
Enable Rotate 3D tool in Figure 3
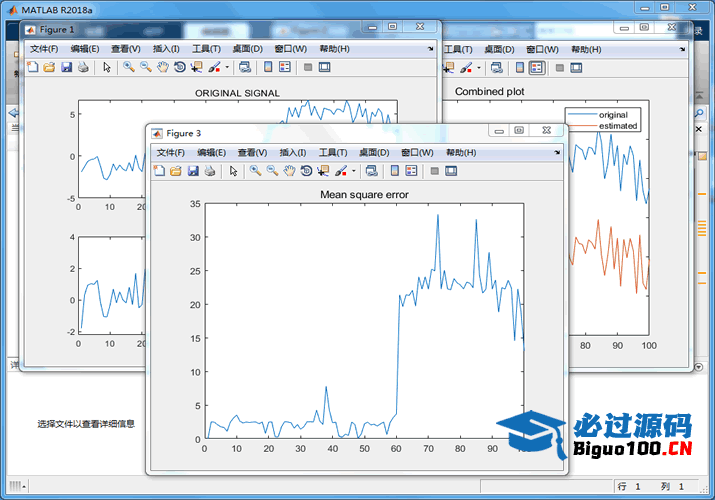click(x=306, y=171)
